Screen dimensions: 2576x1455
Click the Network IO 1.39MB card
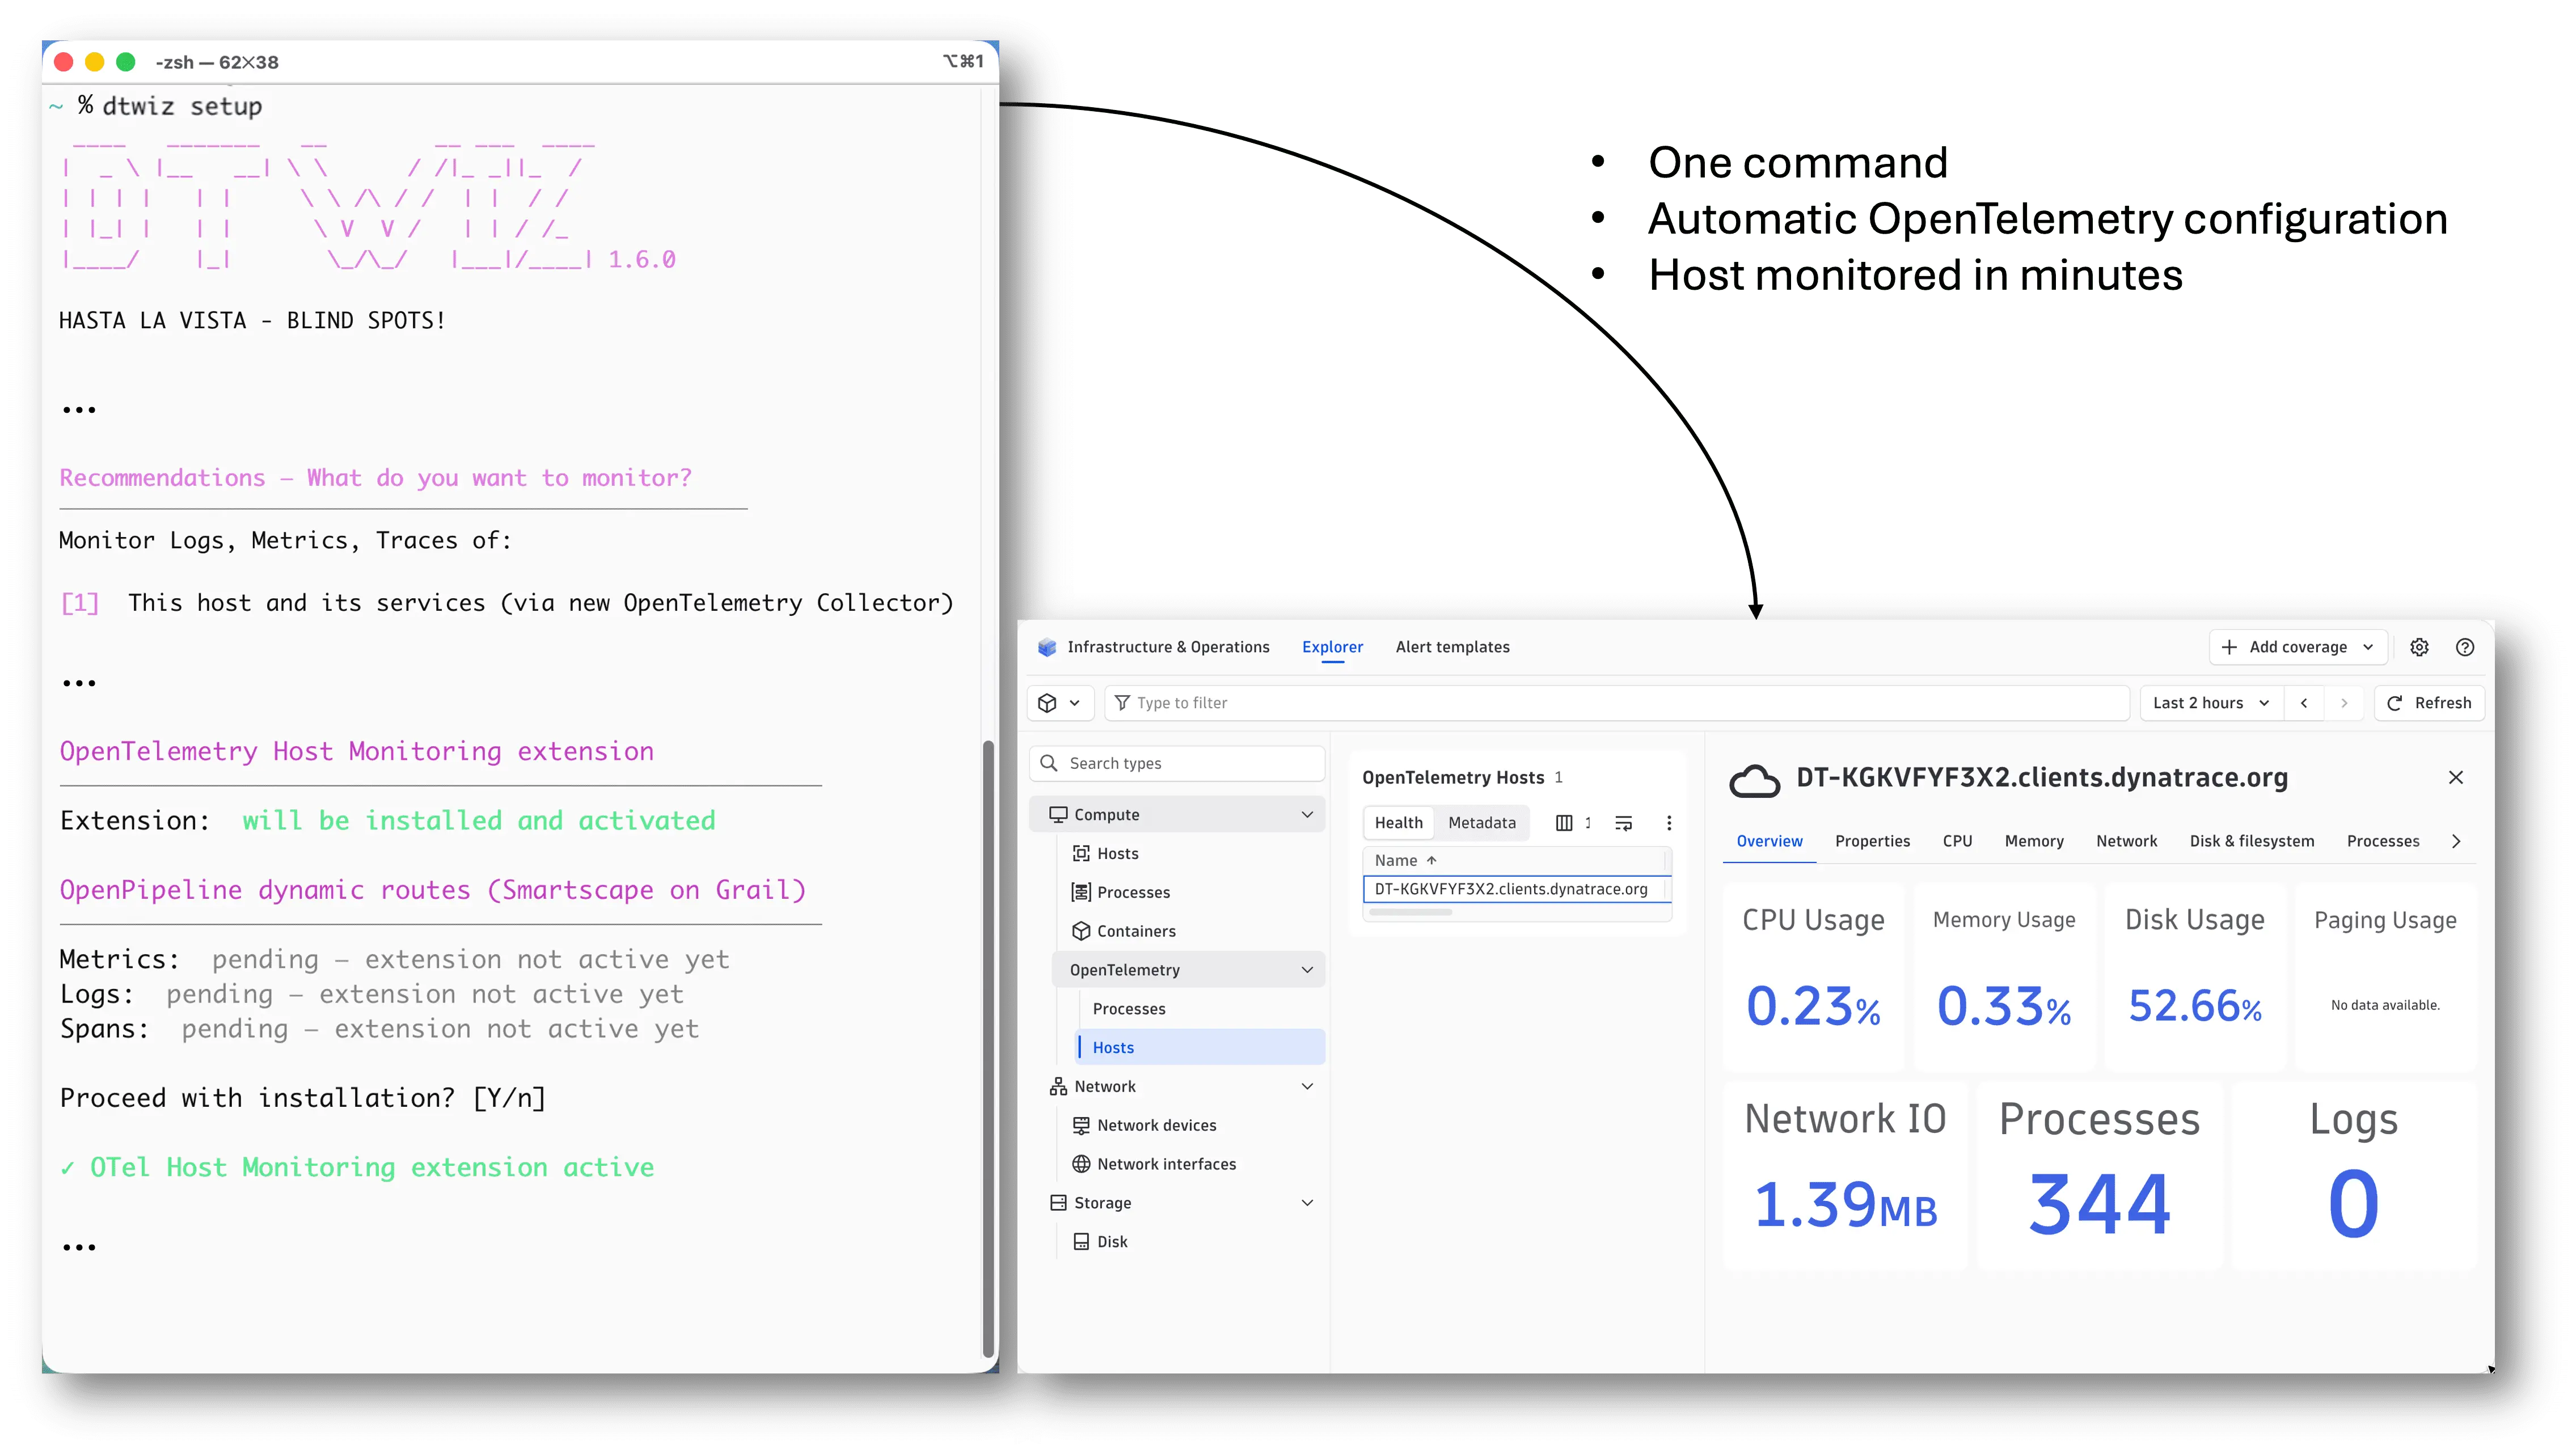(1845, 1175)
